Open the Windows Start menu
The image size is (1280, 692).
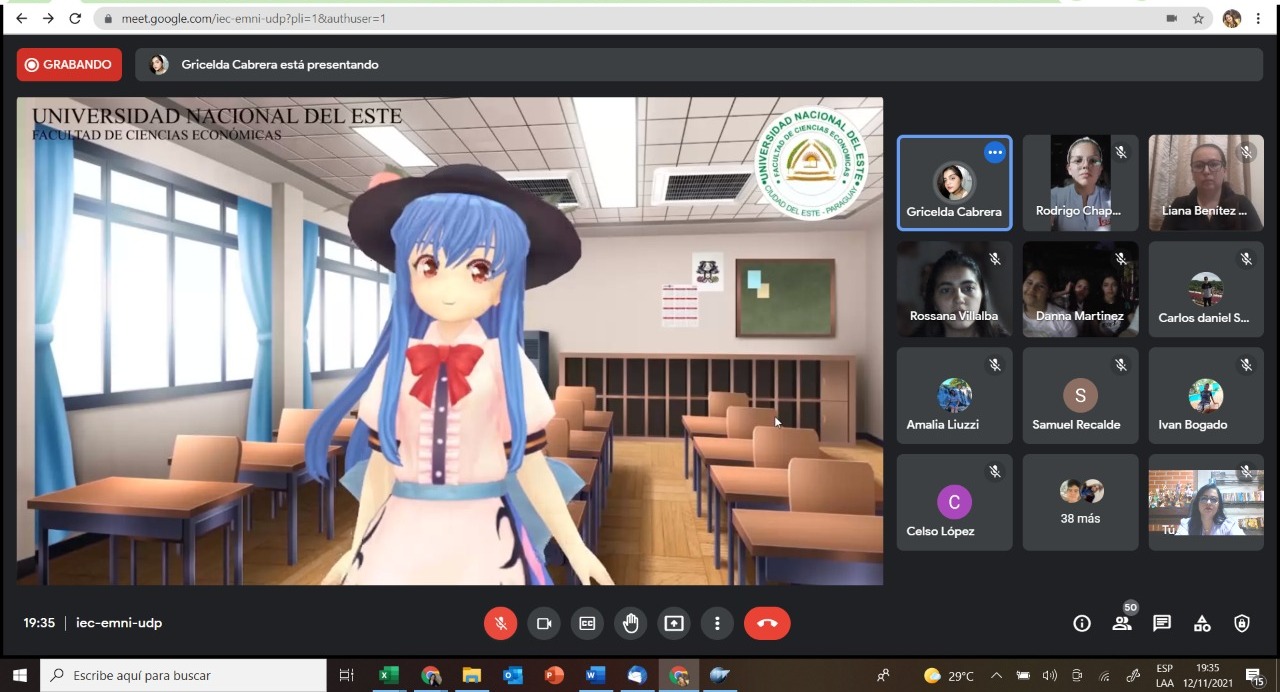(19, 675)
